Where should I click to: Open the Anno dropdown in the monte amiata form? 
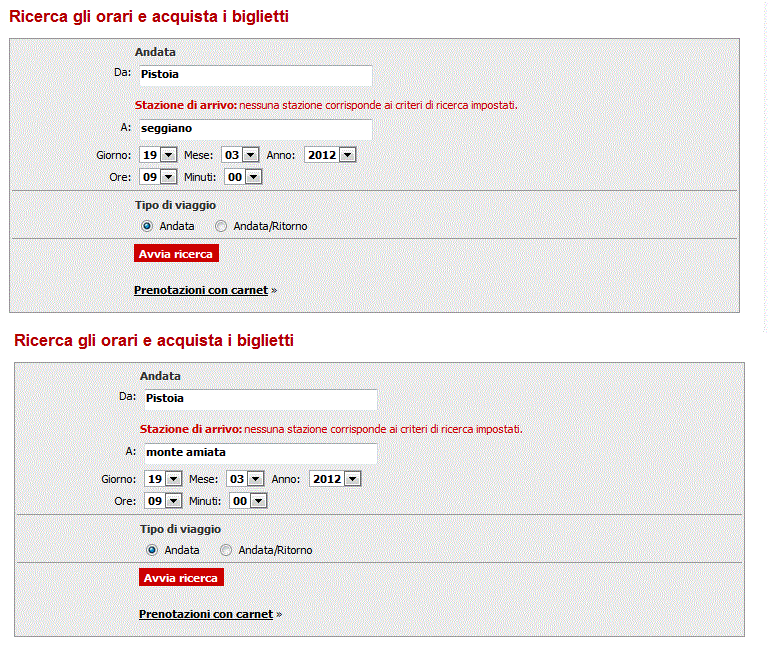point(335,479)
